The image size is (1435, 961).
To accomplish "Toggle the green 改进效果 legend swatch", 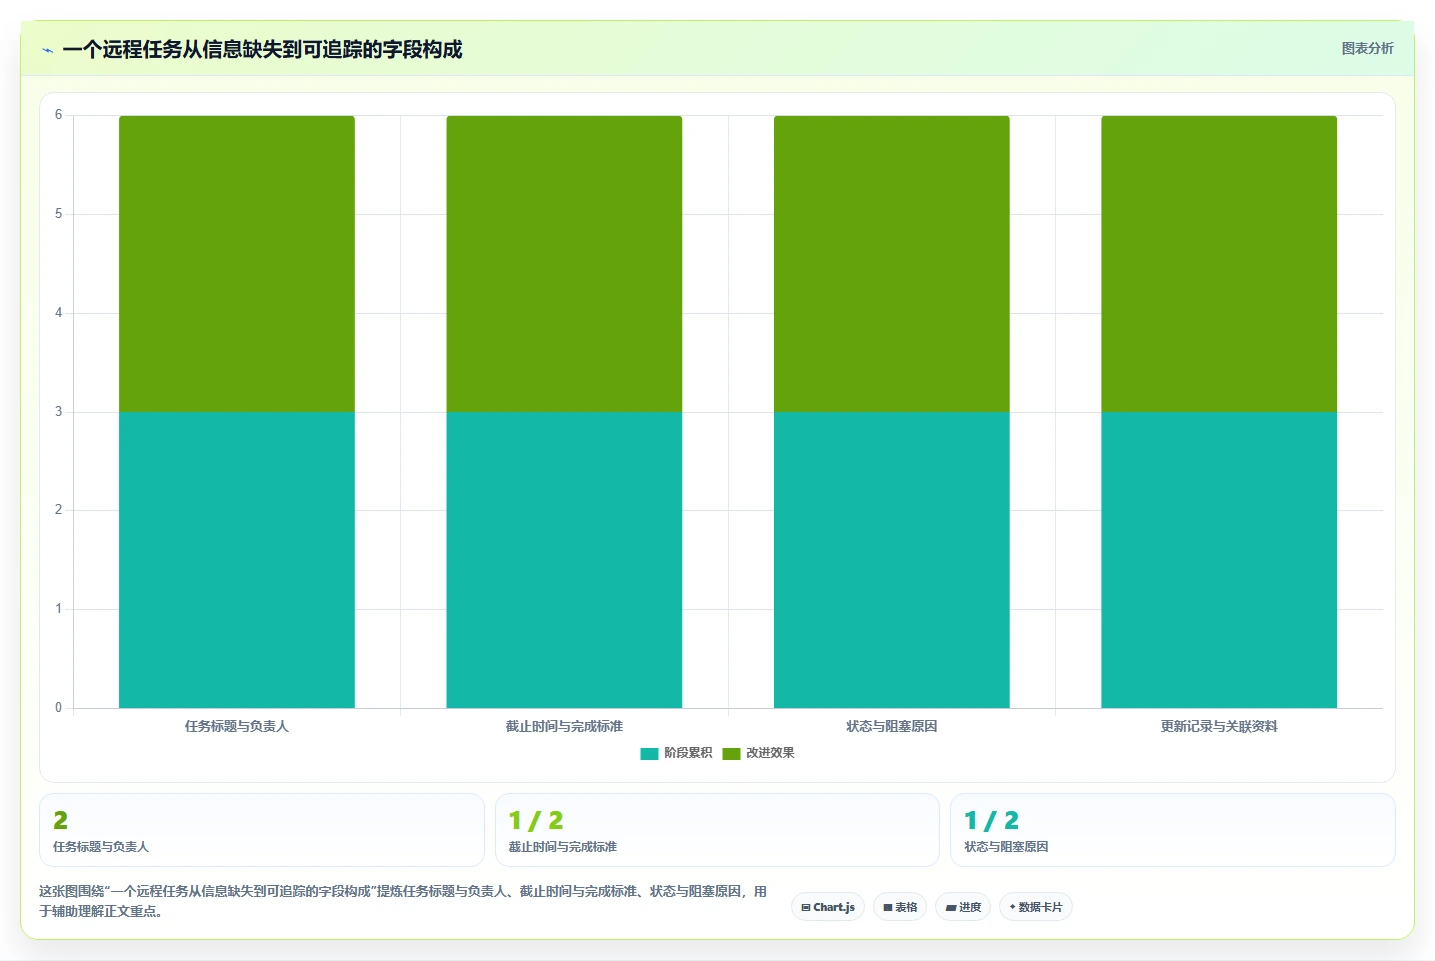I will tap(731, 753).
